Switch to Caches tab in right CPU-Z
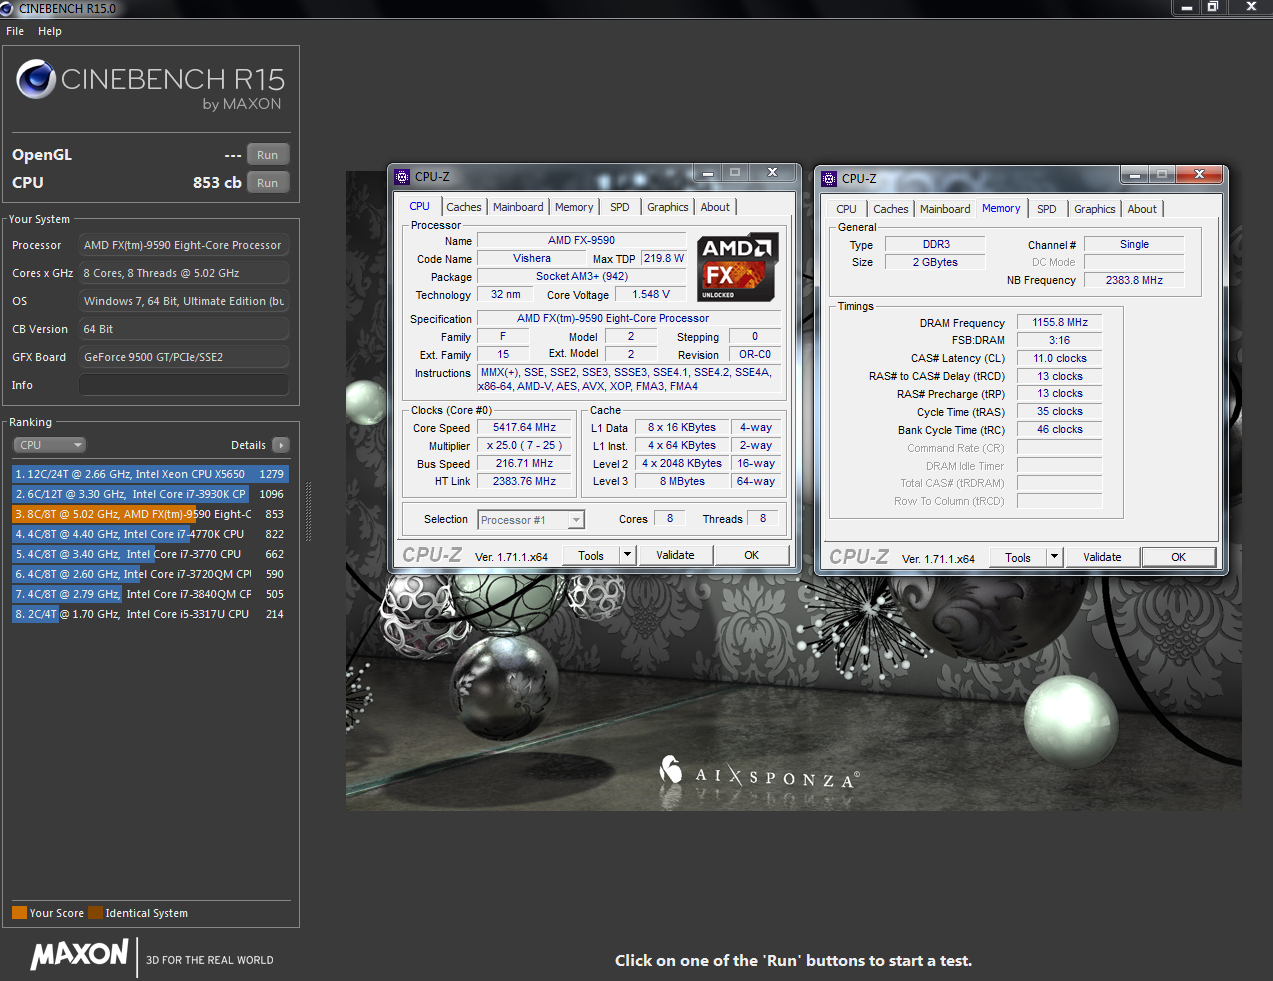This screenshot has width=1273, height=981. point(891,209)
